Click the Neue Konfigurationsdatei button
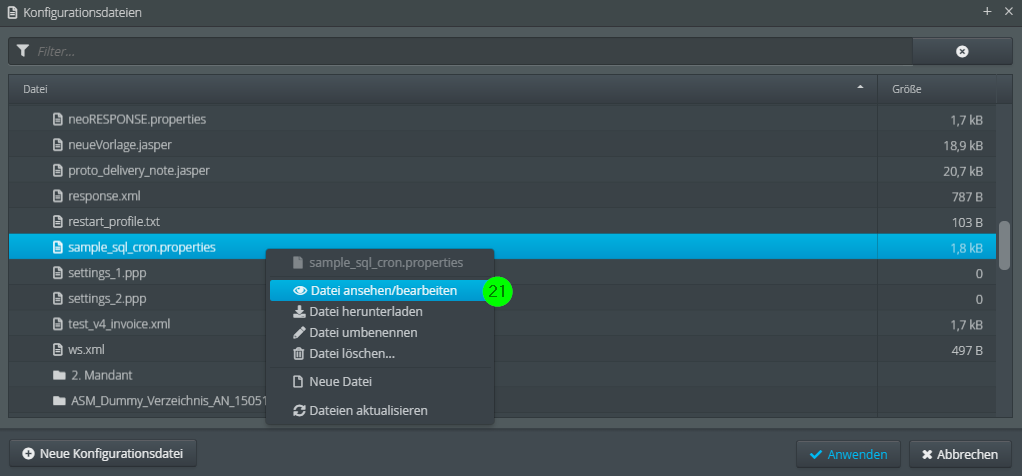1022x476 pixels. coord(102,454)
